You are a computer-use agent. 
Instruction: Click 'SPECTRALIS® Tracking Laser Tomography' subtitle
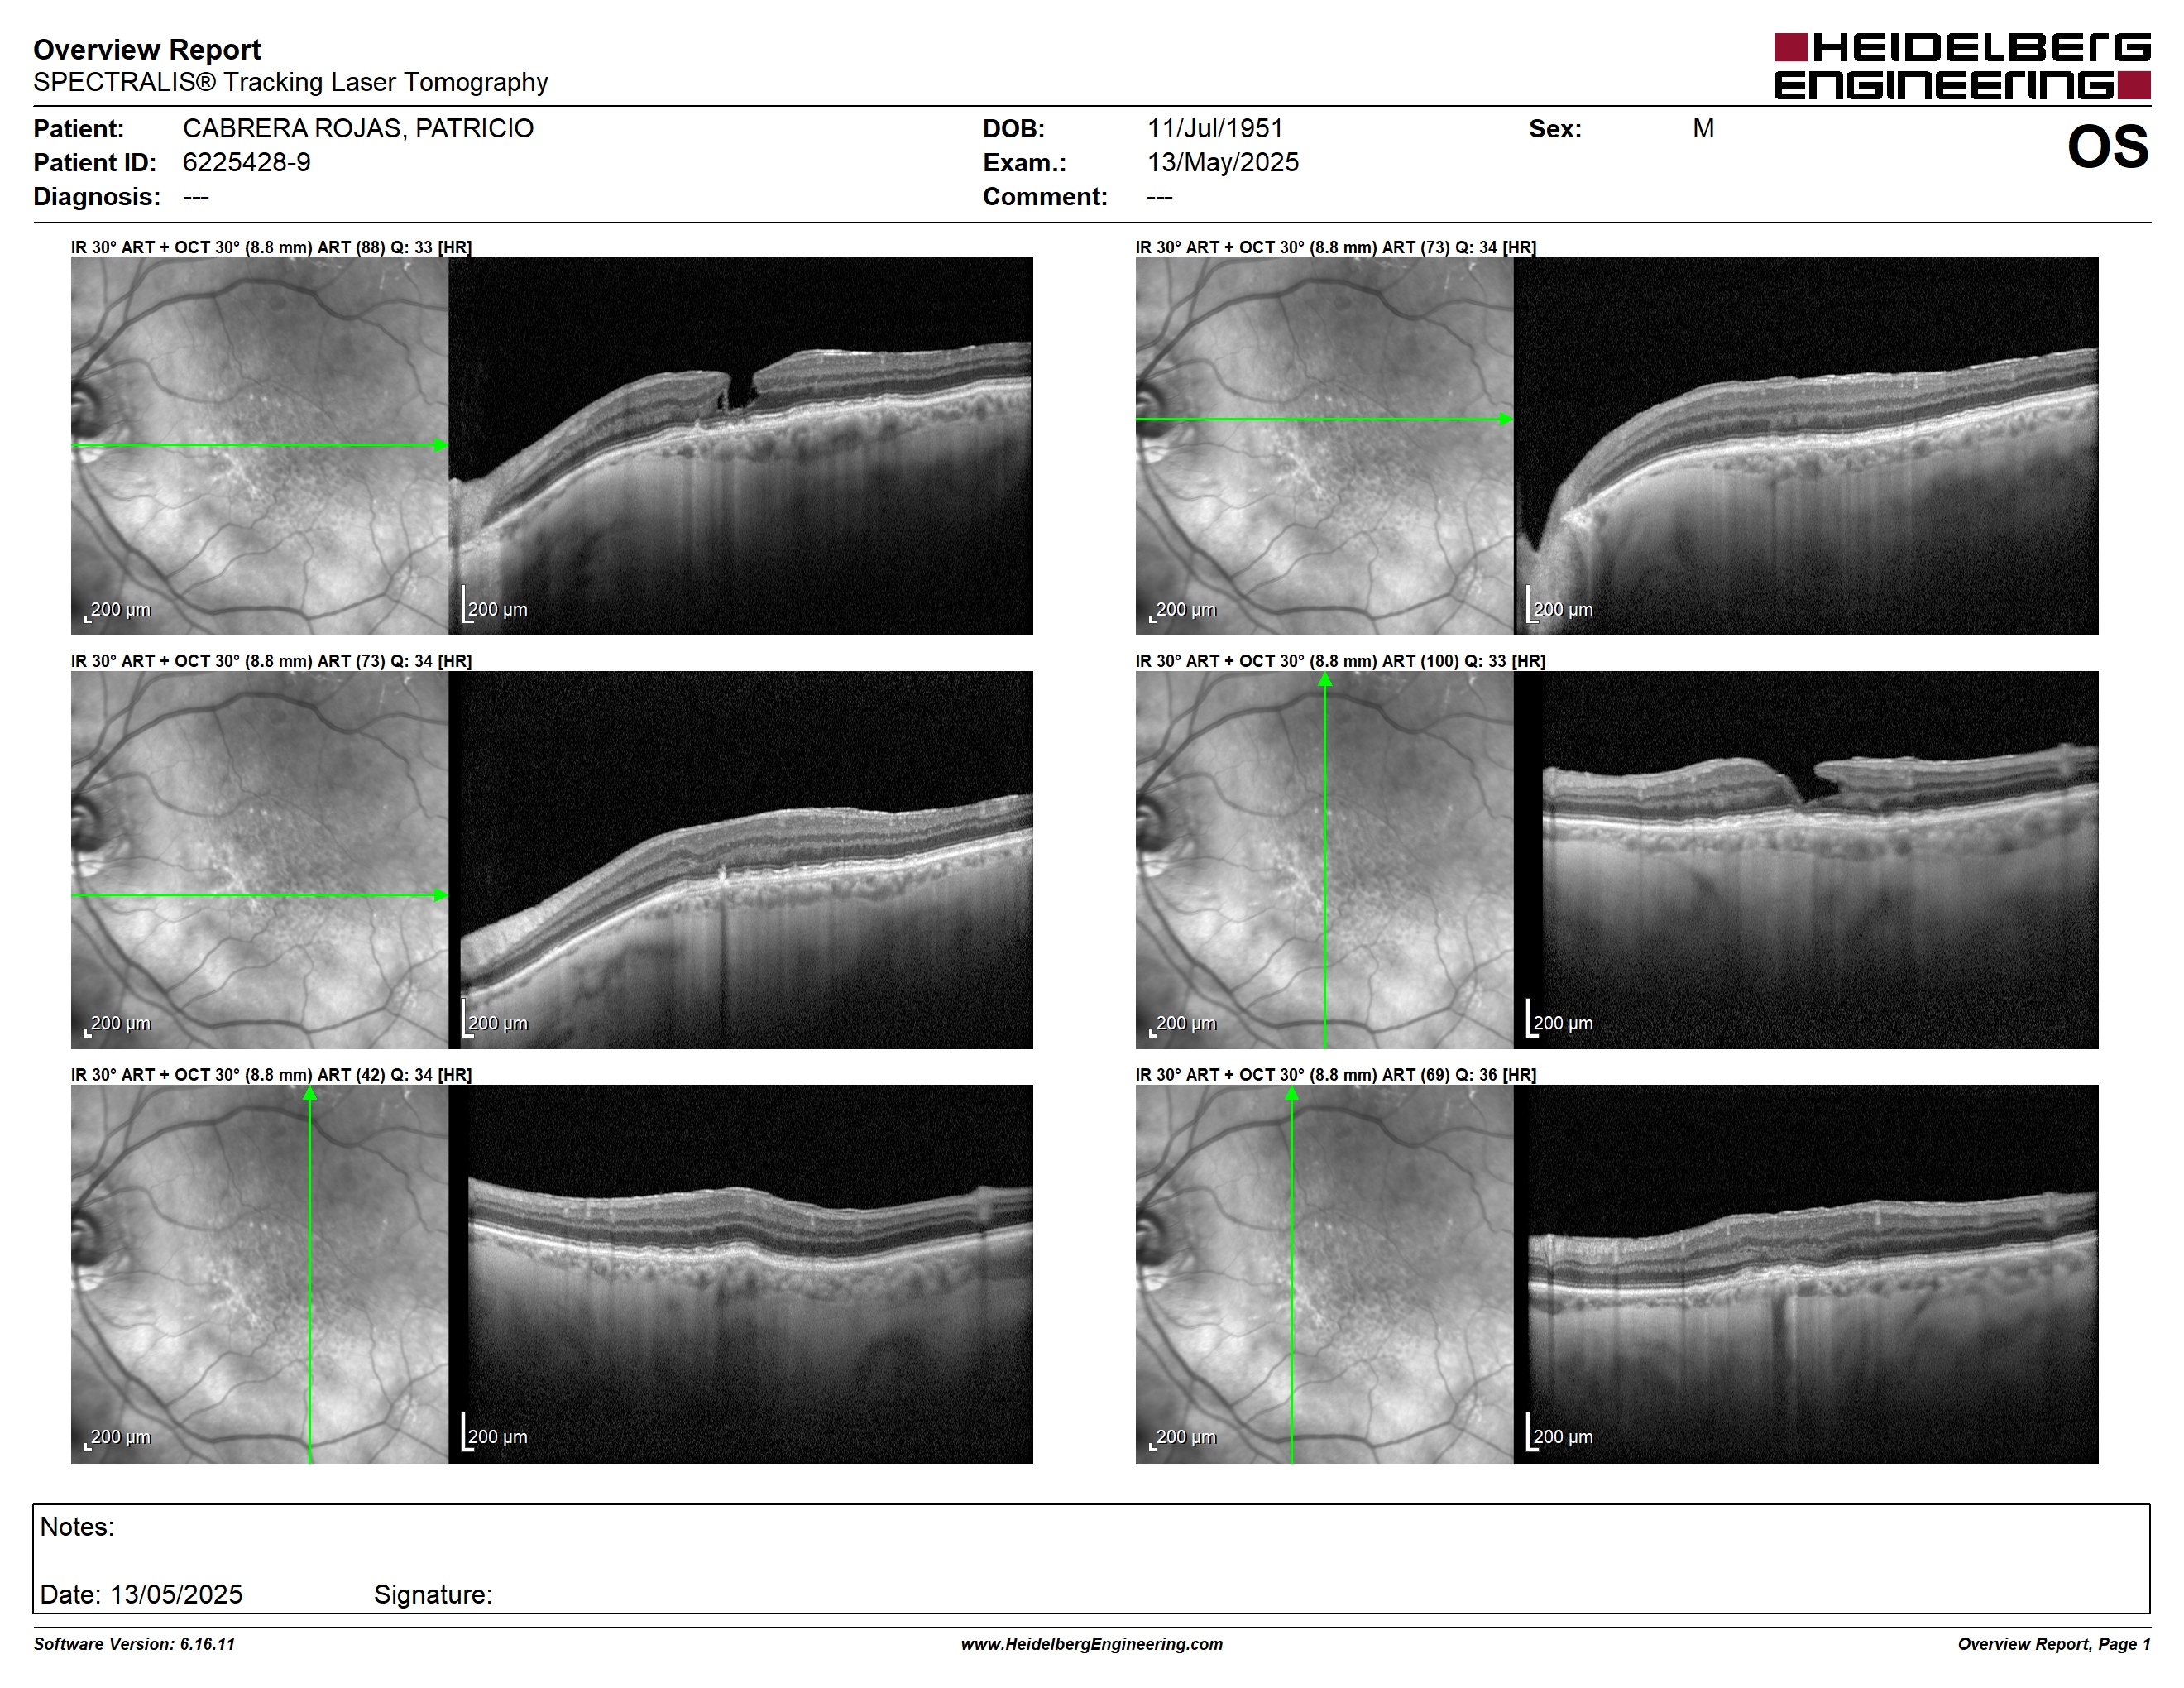[x=290, y=82]
